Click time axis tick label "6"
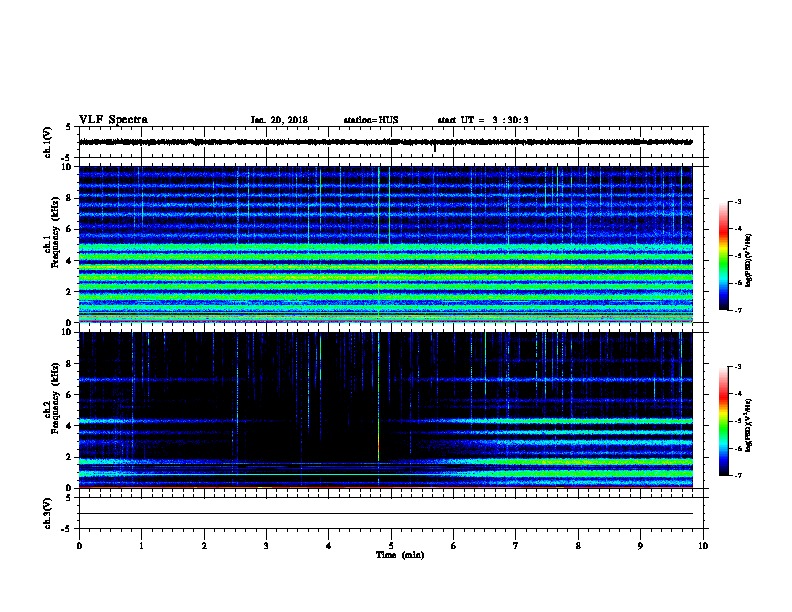This screenshot has width=792, height=612. [454, 546]
